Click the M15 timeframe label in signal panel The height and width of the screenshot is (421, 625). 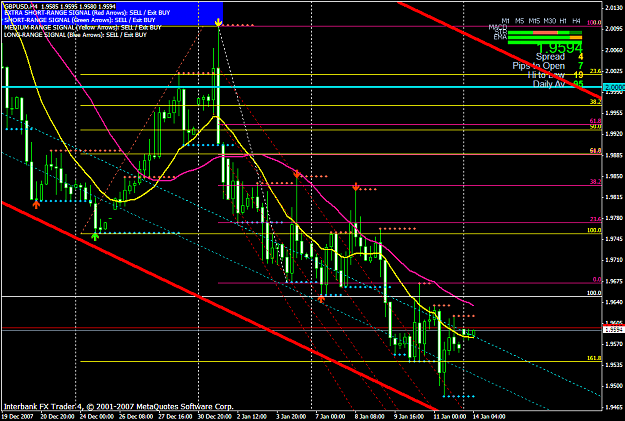click(x=534, y=21)
